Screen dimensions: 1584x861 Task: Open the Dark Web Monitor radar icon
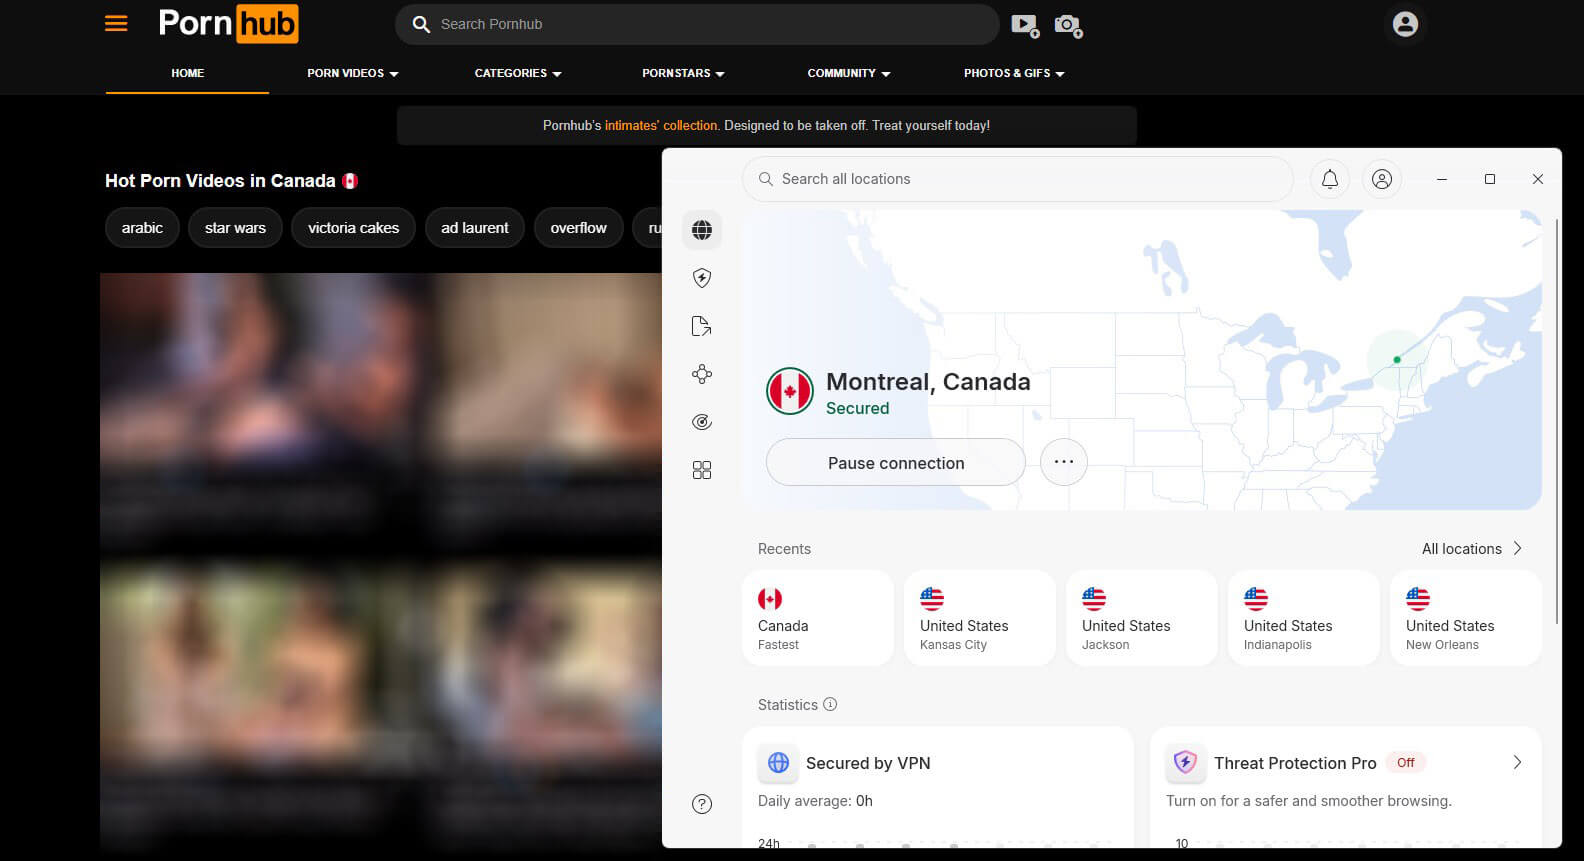click(x=702, y=422)
